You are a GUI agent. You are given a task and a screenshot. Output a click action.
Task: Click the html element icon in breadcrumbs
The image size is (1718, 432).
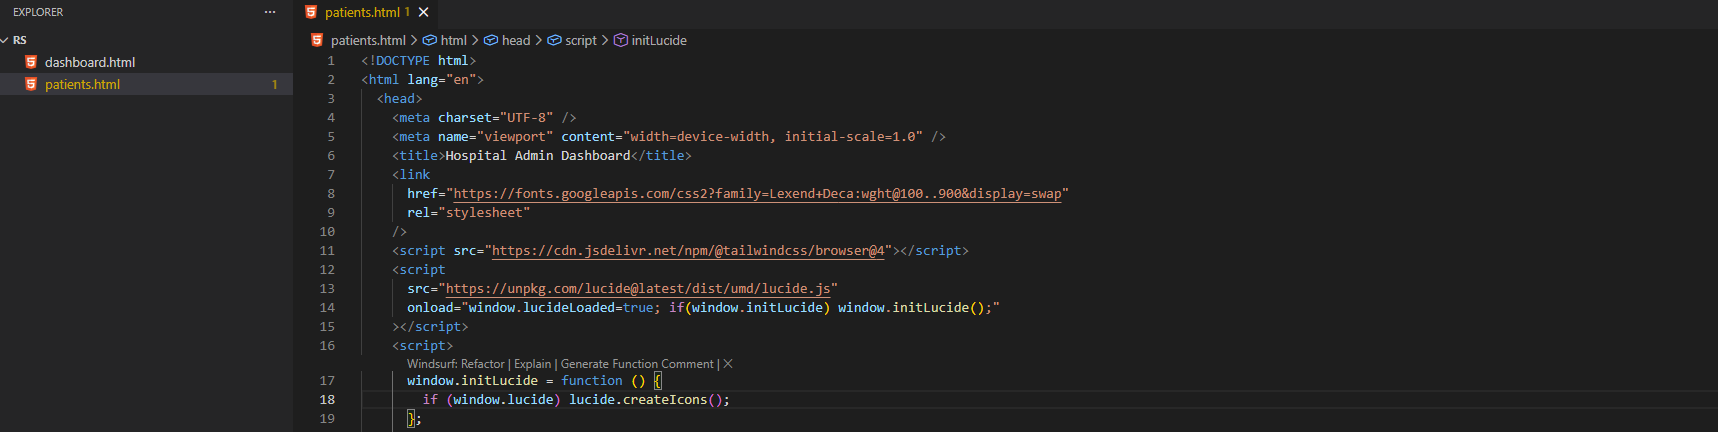pos(430,41)
